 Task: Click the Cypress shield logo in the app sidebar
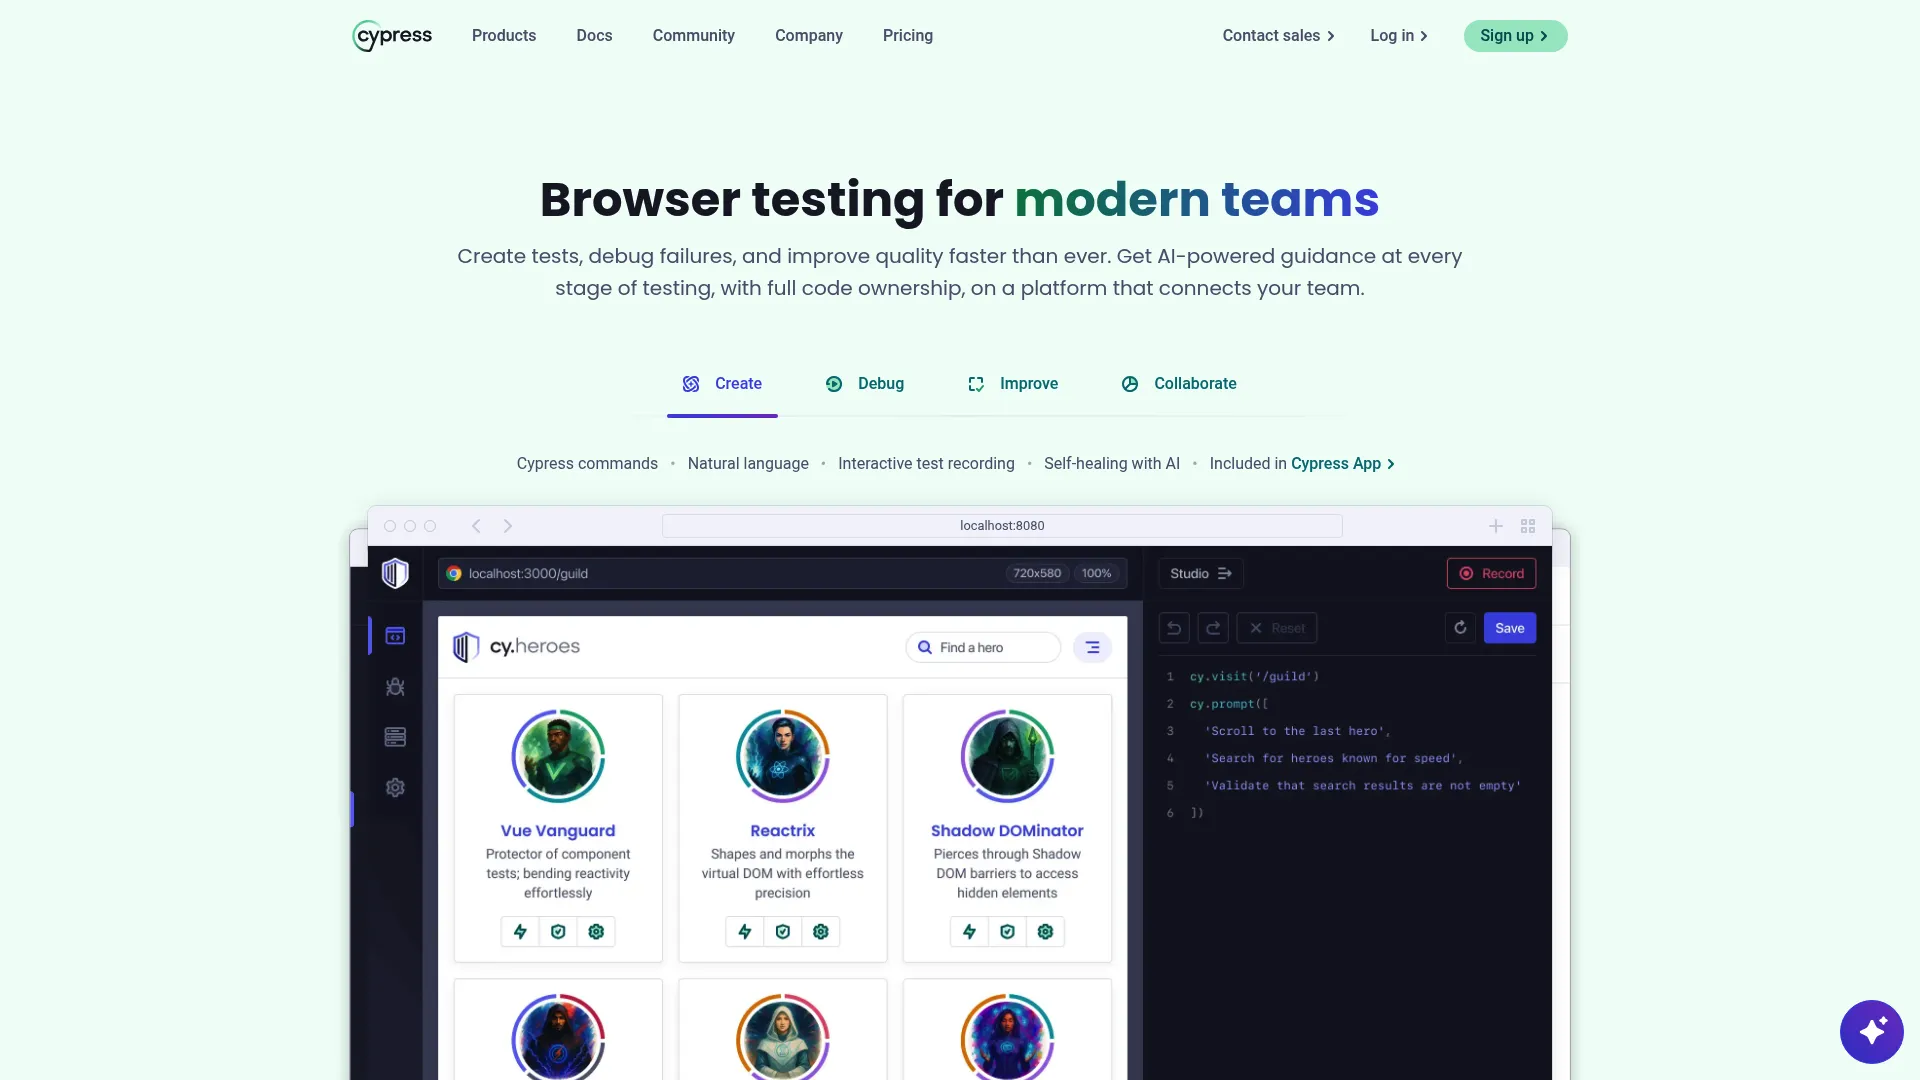click(395, 573)
